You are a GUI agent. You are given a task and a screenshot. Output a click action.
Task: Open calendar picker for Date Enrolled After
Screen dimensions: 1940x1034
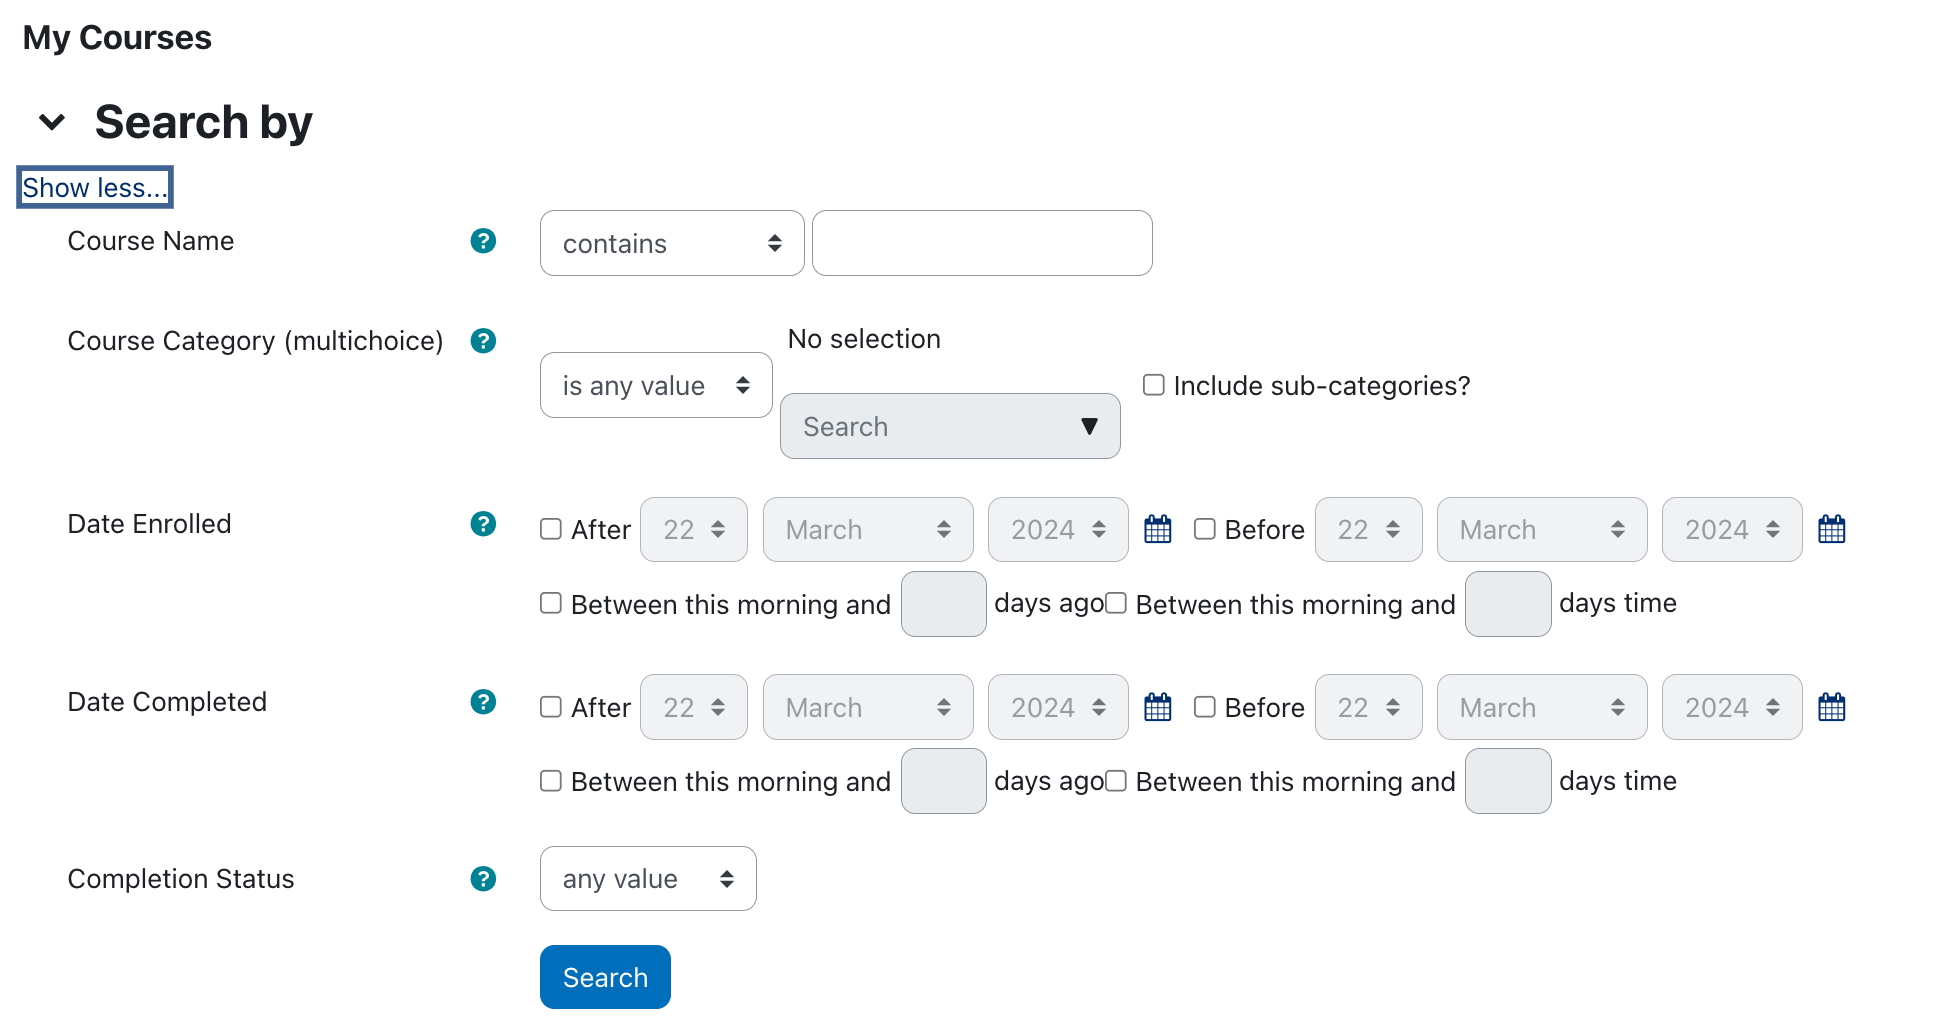(x=1157, y=529)
